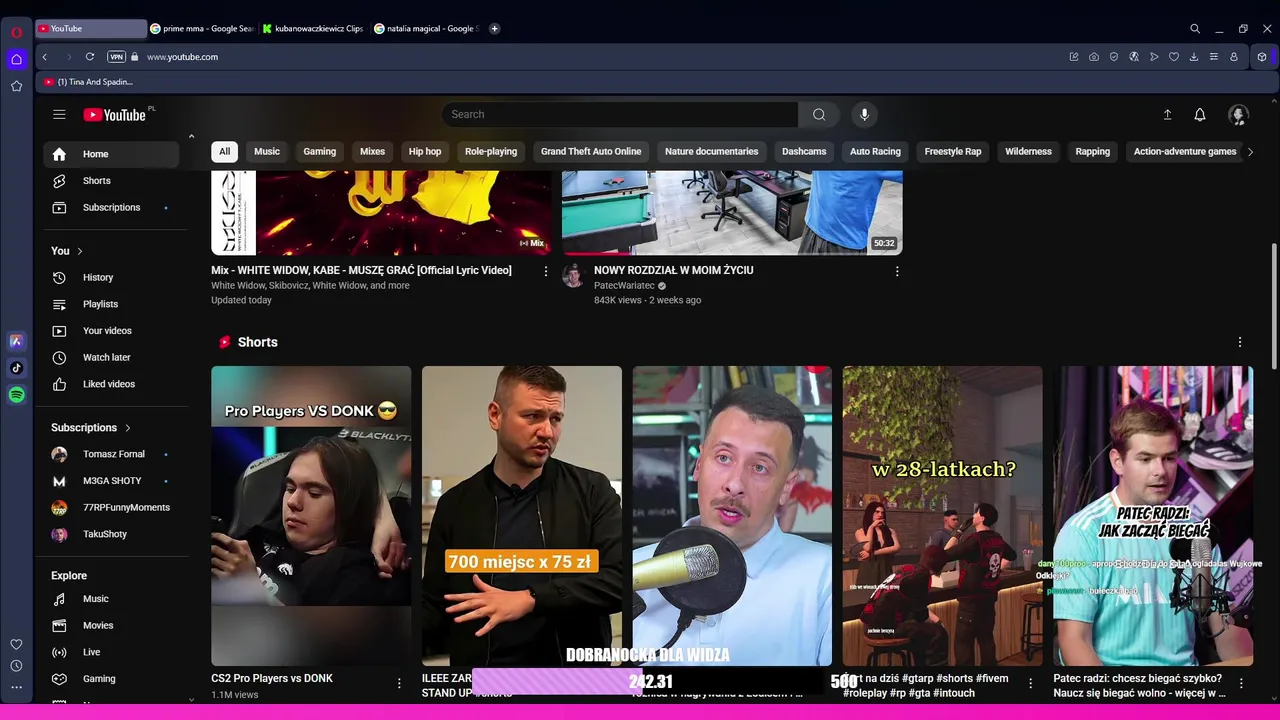The image size is (1280, 720).
Task: Search open tabs with magnifier icon
Action: [1195, 29]
